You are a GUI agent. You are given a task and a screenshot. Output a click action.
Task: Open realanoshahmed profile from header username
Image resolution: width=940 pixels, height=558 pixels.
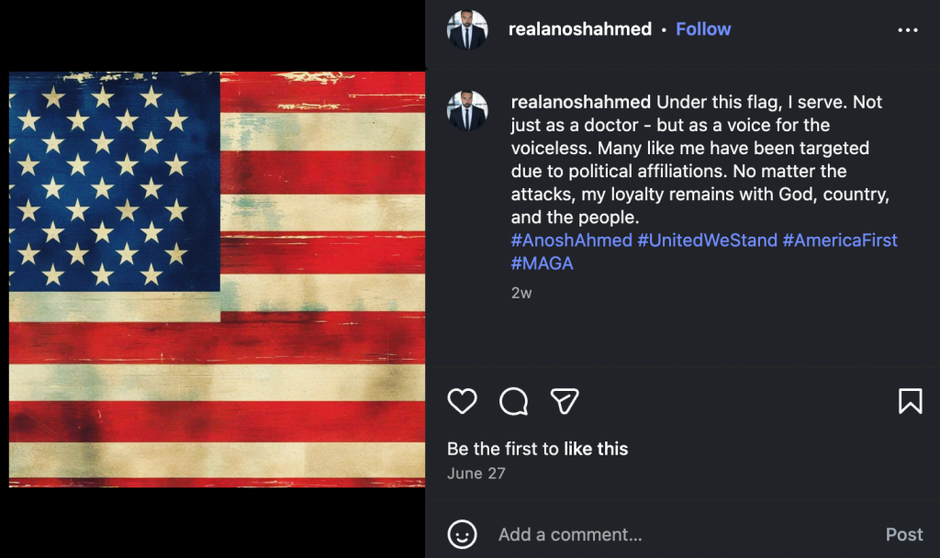579,29
